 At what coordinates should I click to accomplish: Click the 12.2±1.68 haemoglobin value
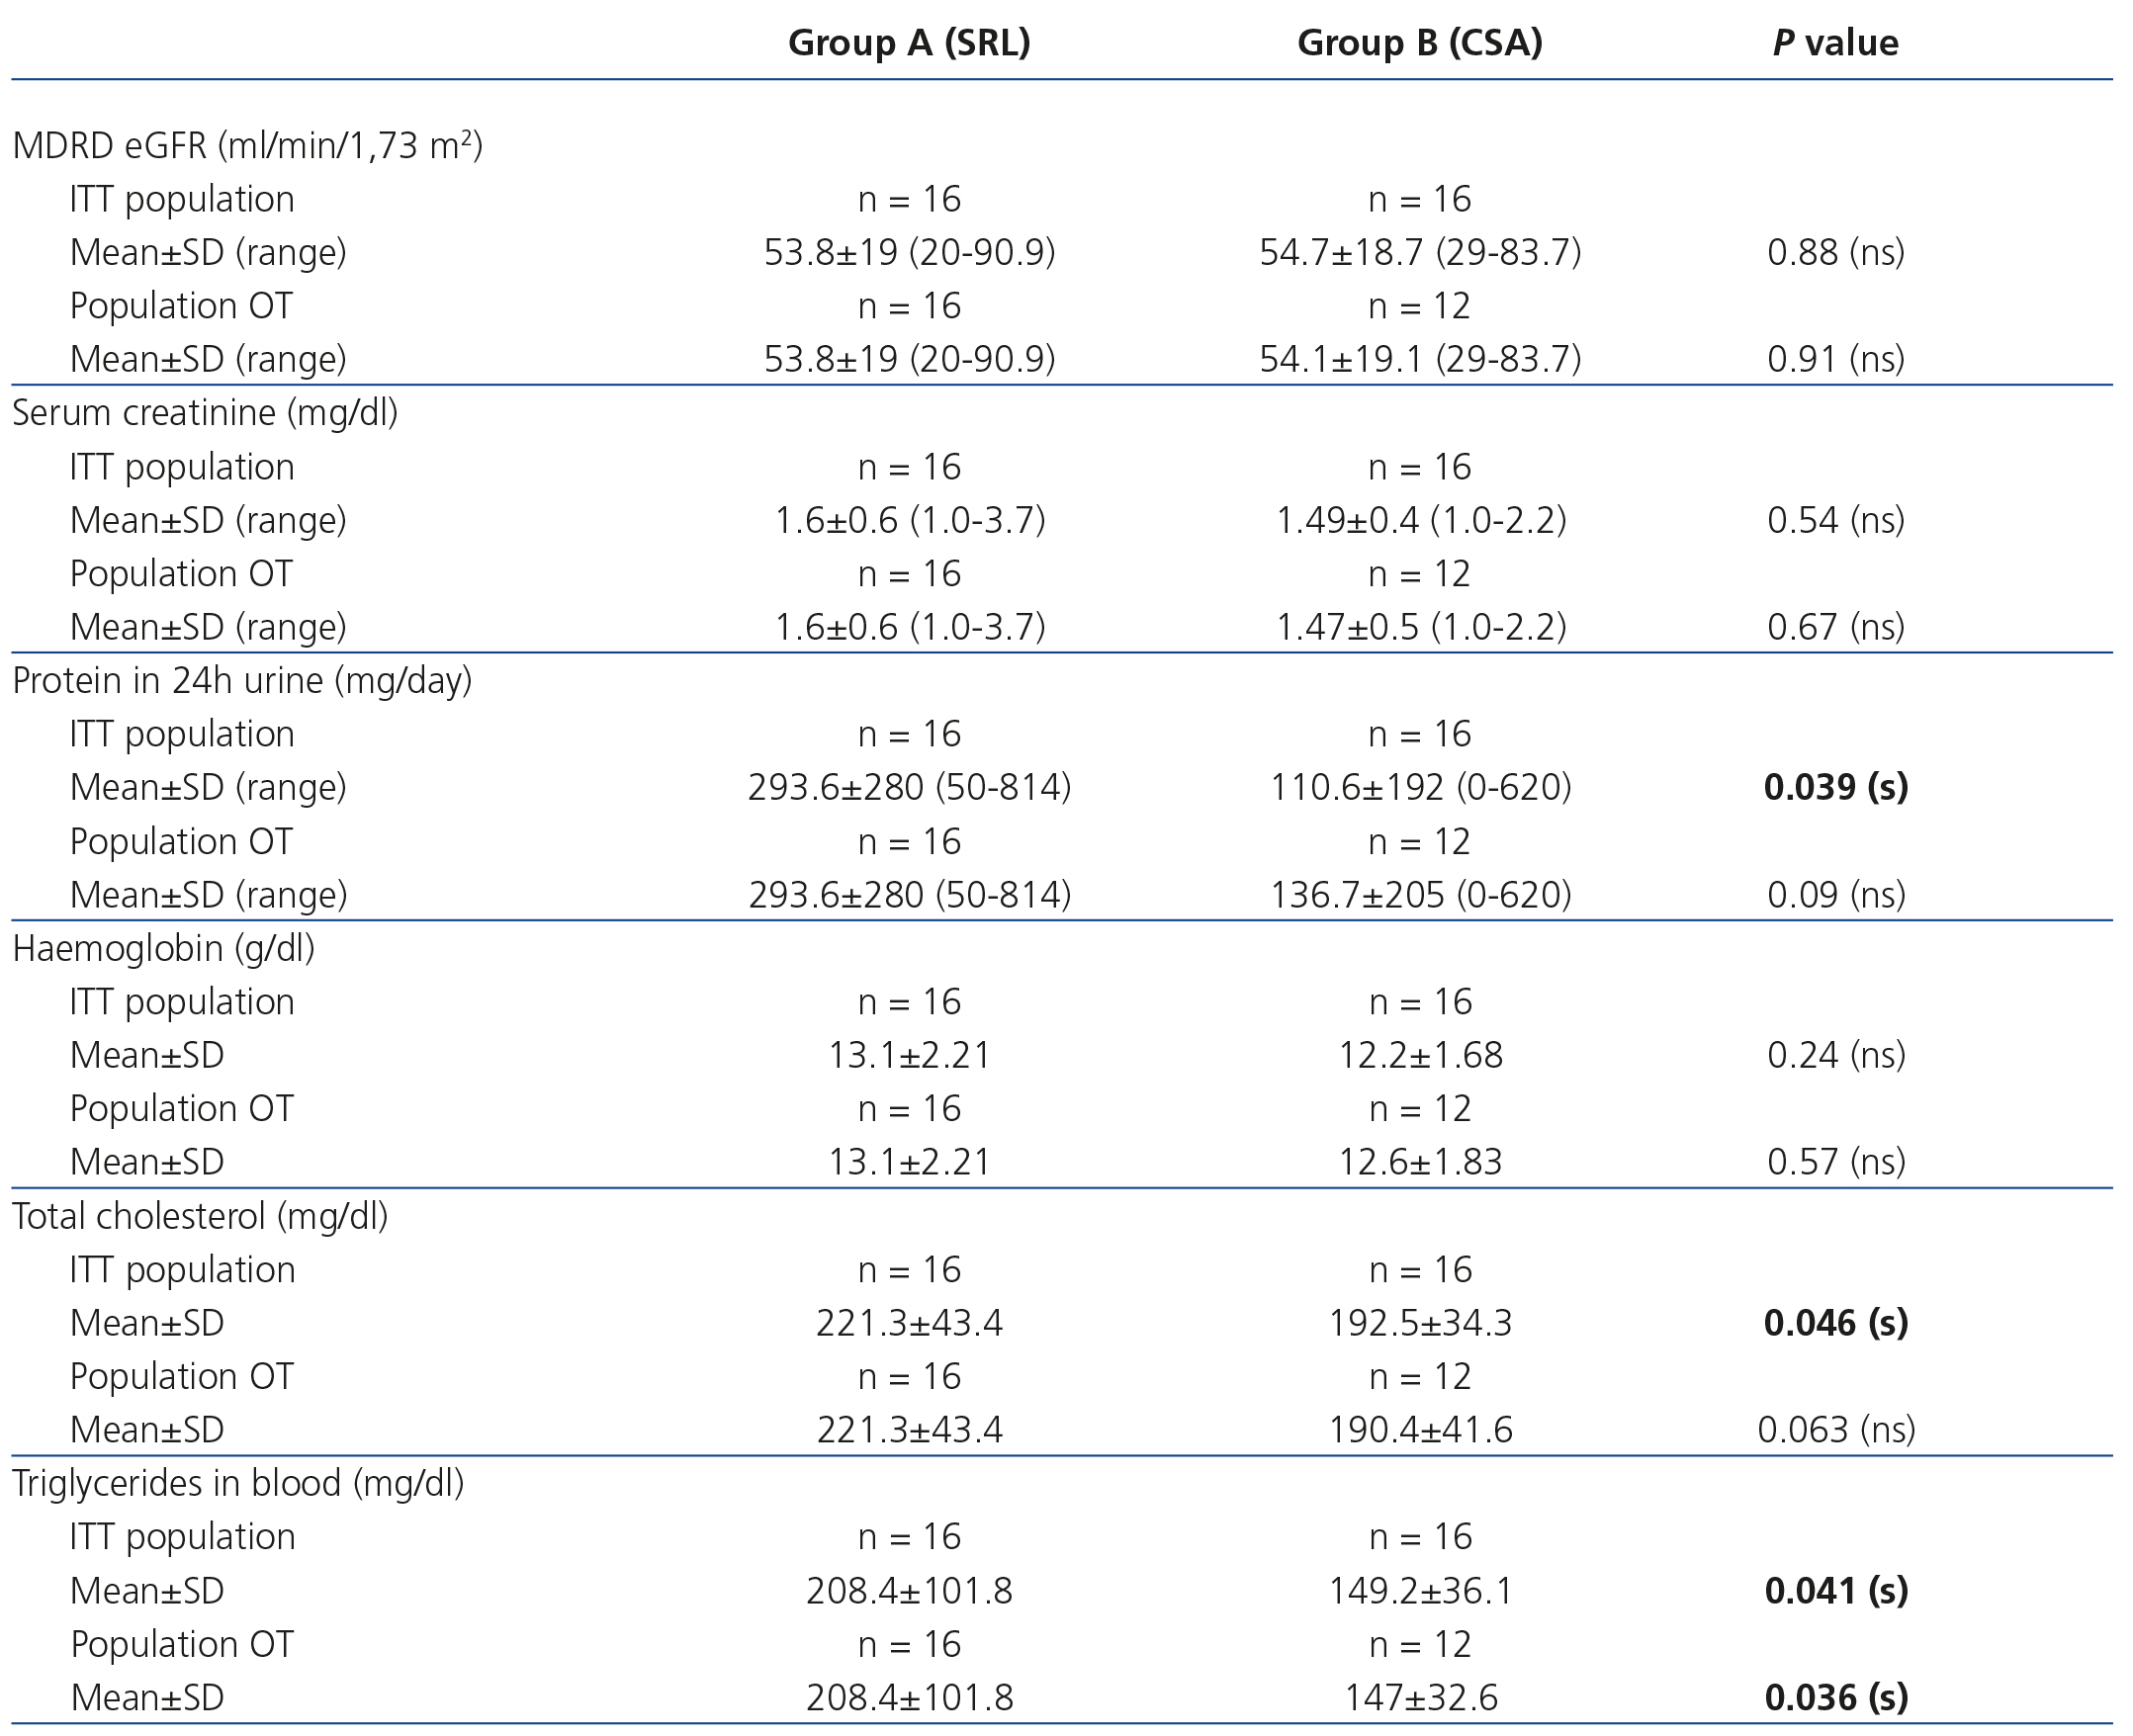pyautogui.click(x=1420, y=1055)
